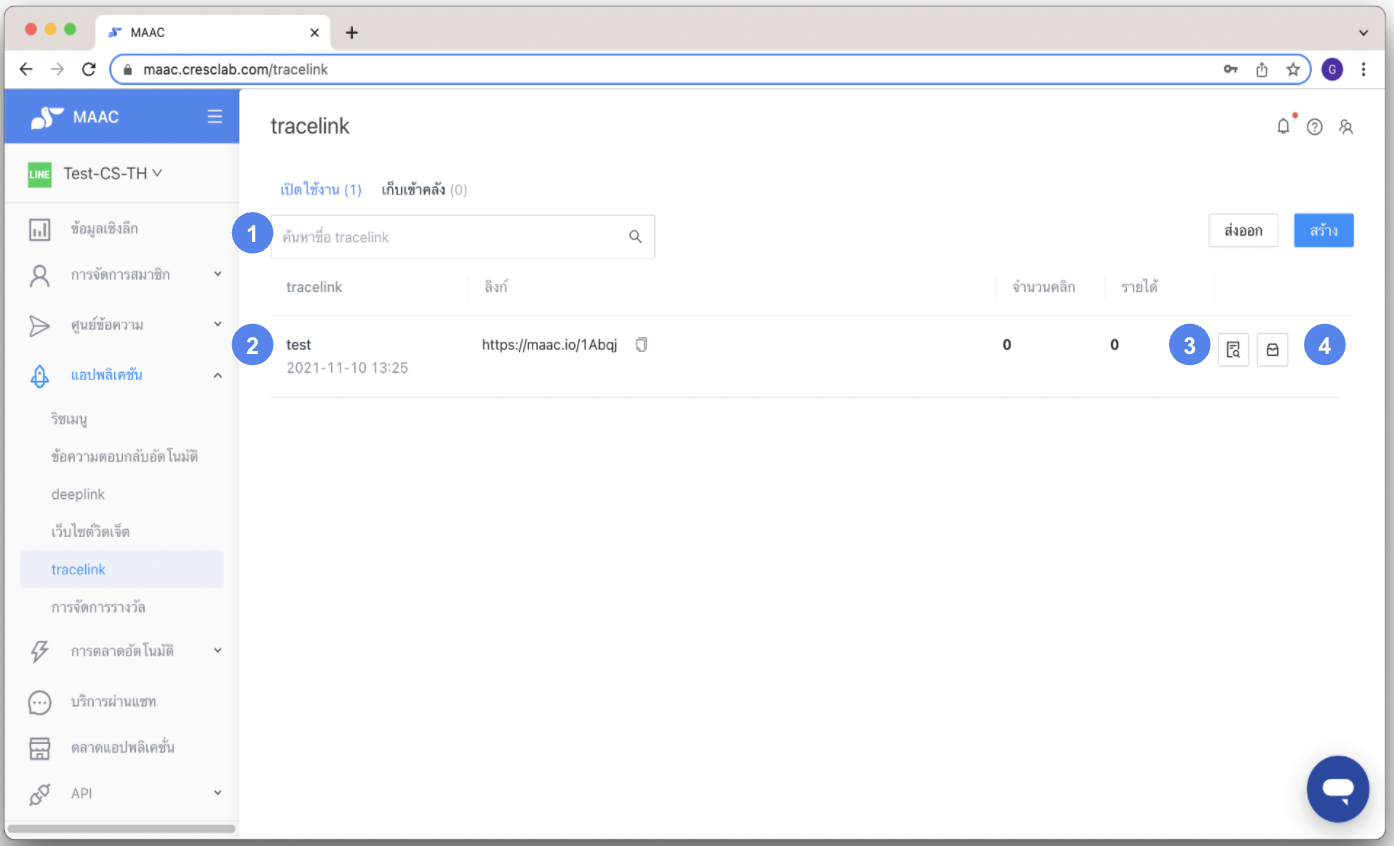1394x846 pixels.
Task: Click the 2021-11-10 13:25 timestamp
Action: point(347,368)
